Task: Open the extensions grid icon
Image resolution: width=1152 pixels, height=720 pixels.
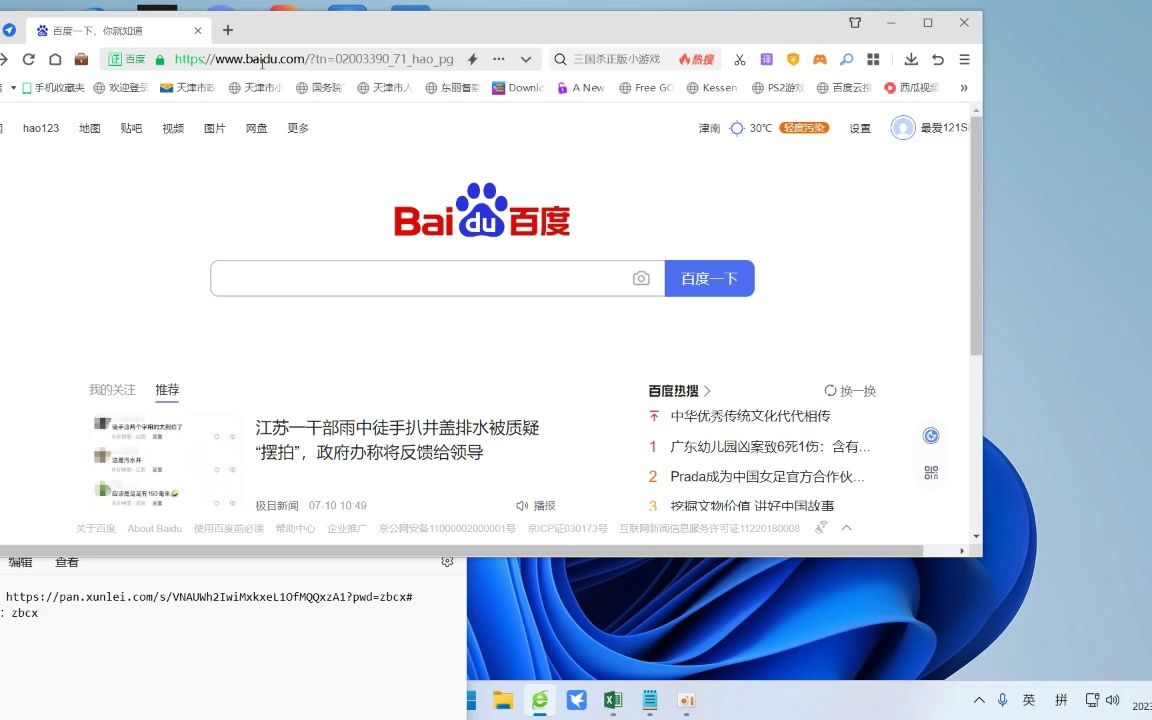Action: (873, 60)
